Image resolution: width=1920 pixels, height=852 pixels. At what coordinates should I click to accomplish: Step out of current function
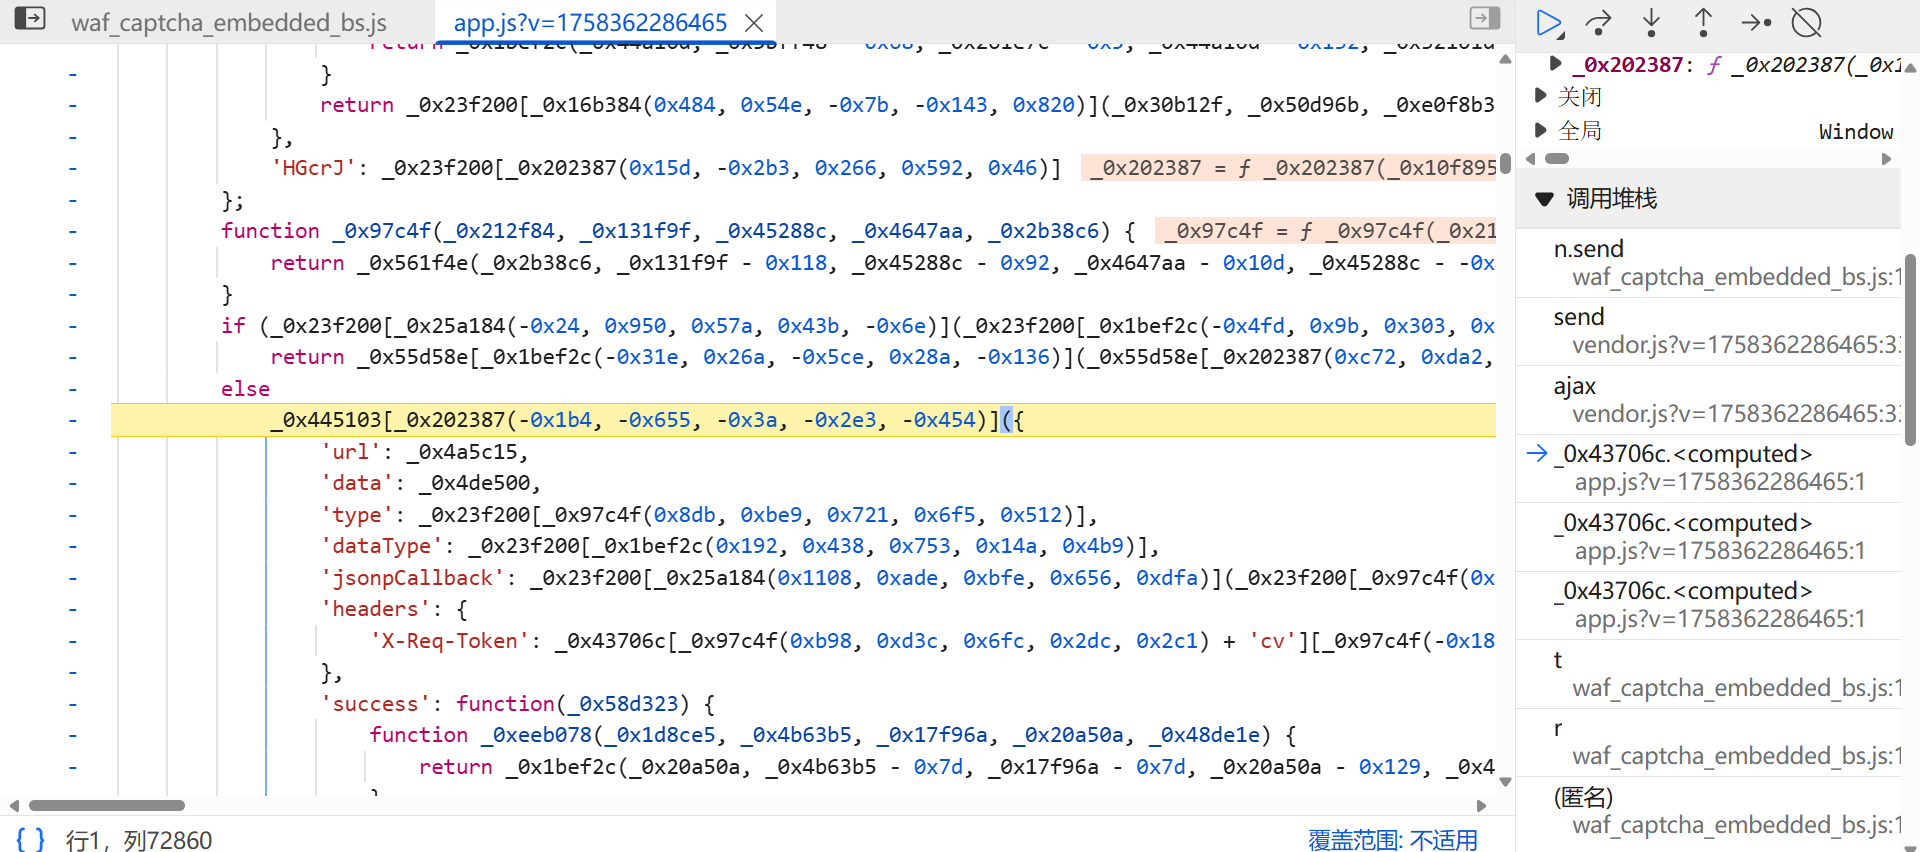pos(1703,22)
